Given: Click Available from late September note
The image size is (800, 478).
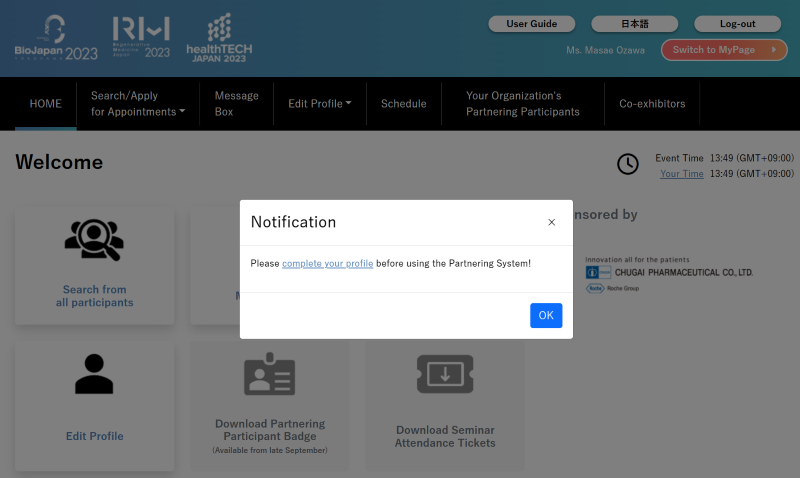Looking at the screenshot, I should (x=270, y=450).
